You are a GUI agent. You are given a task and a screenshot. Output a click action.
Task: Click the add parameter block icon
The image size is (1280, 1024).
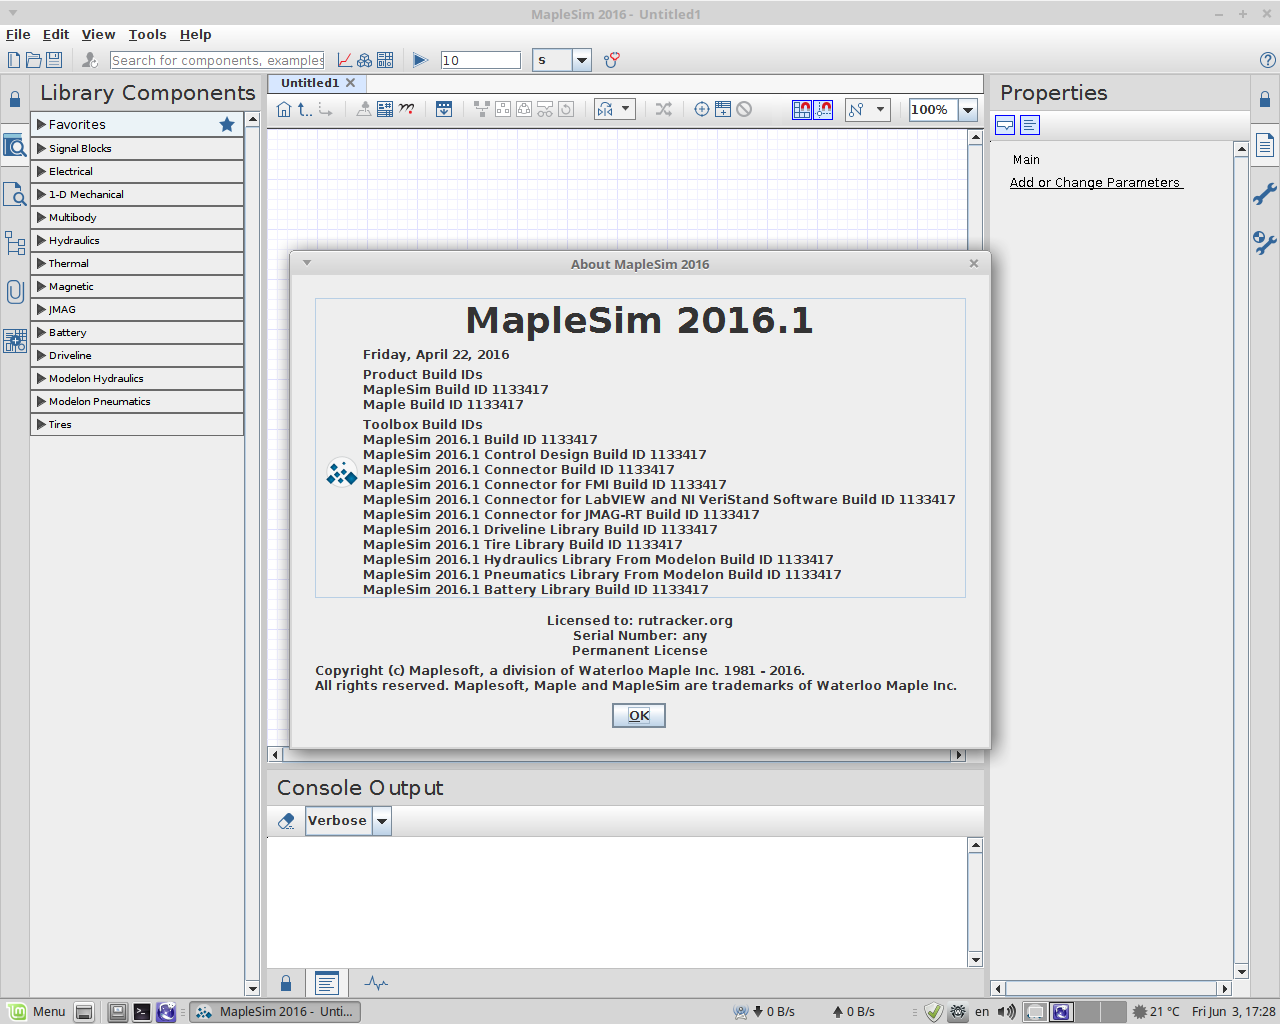pyautogui.click(x=723, y=109)
